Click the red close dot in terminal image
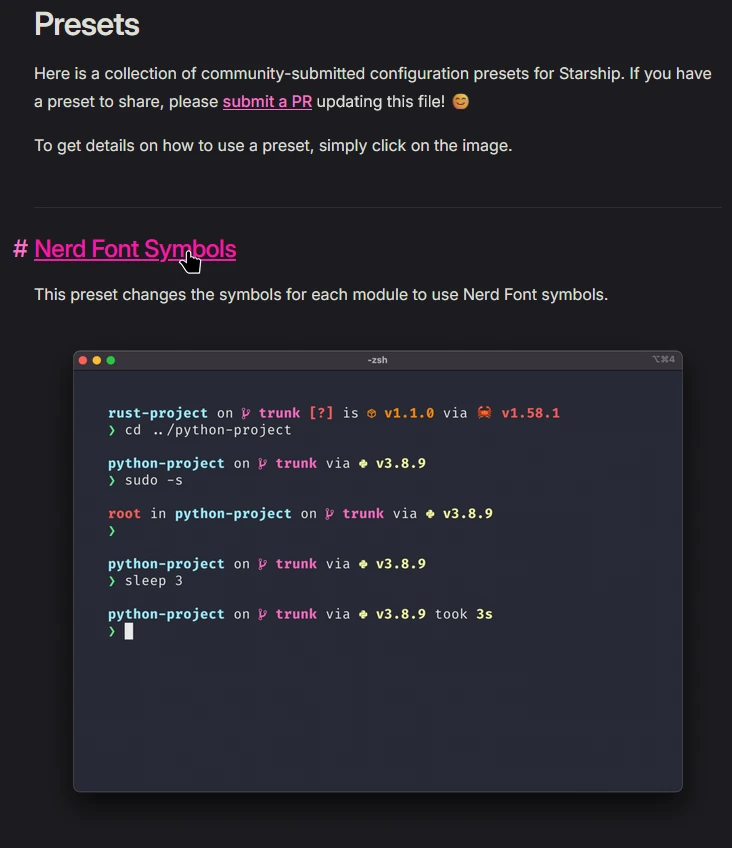This screenshot has height=848, width=732. pos(83,360)
